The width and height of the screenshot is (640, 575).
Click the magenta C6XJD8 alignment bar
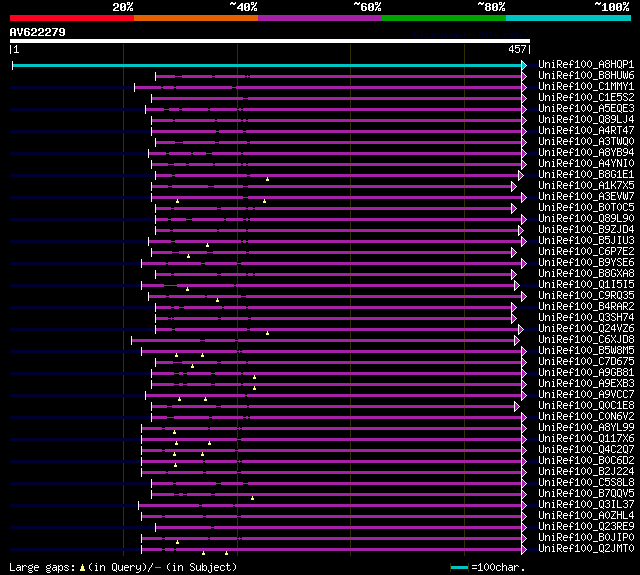pyautogui.click(x=324, y=340)
